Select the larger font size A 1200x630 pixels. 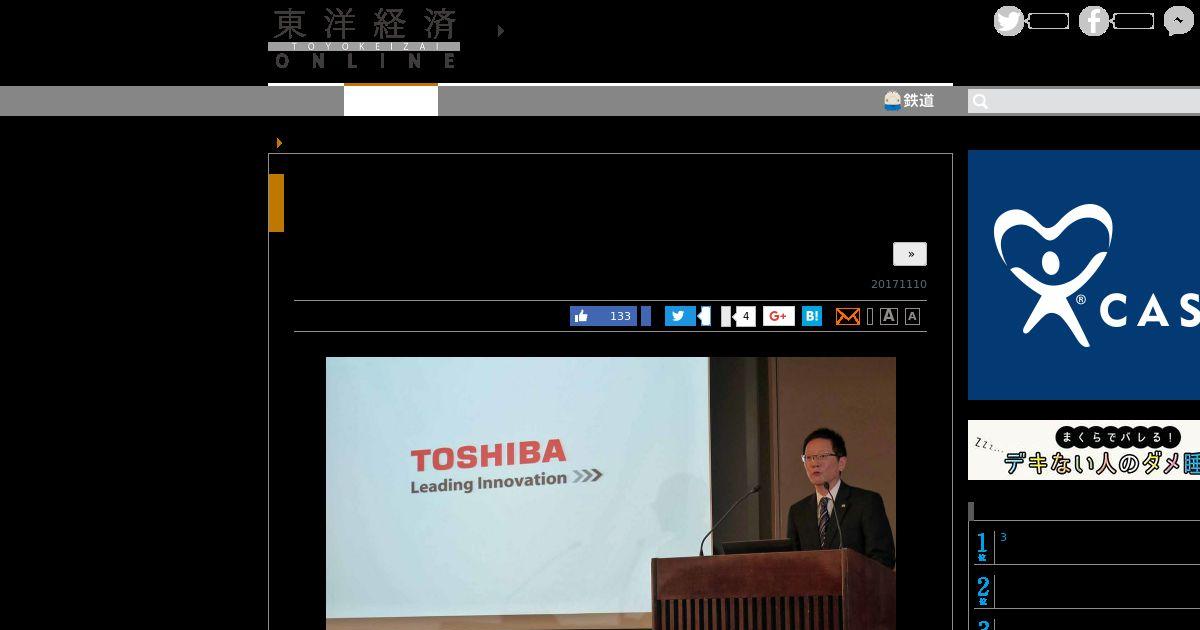[889, 316]
